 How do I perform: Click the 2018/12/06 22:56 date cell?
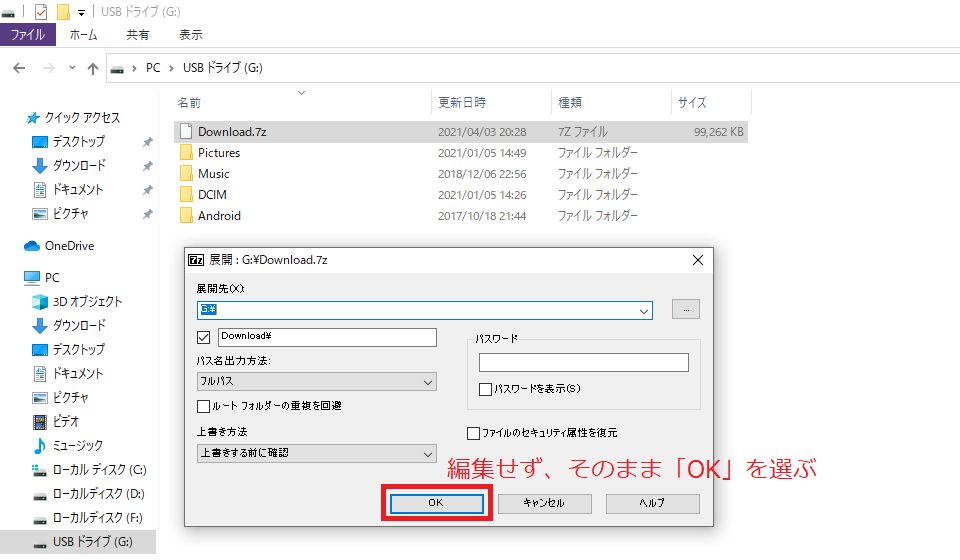tap(482, 174)
